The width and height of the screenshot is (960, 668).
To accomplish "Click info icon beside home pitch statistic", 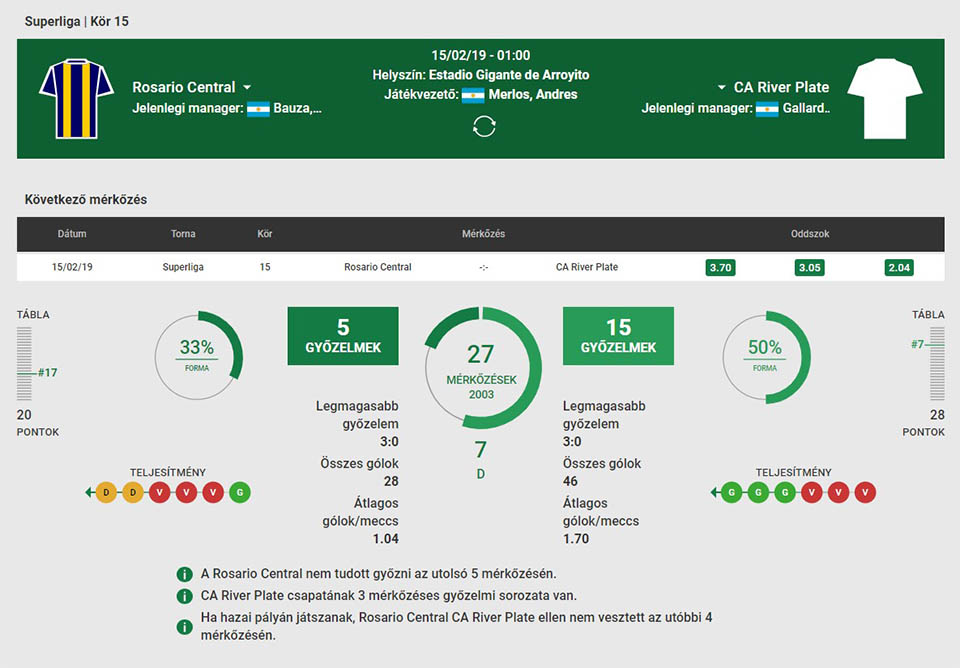I will tap(184, 626).
